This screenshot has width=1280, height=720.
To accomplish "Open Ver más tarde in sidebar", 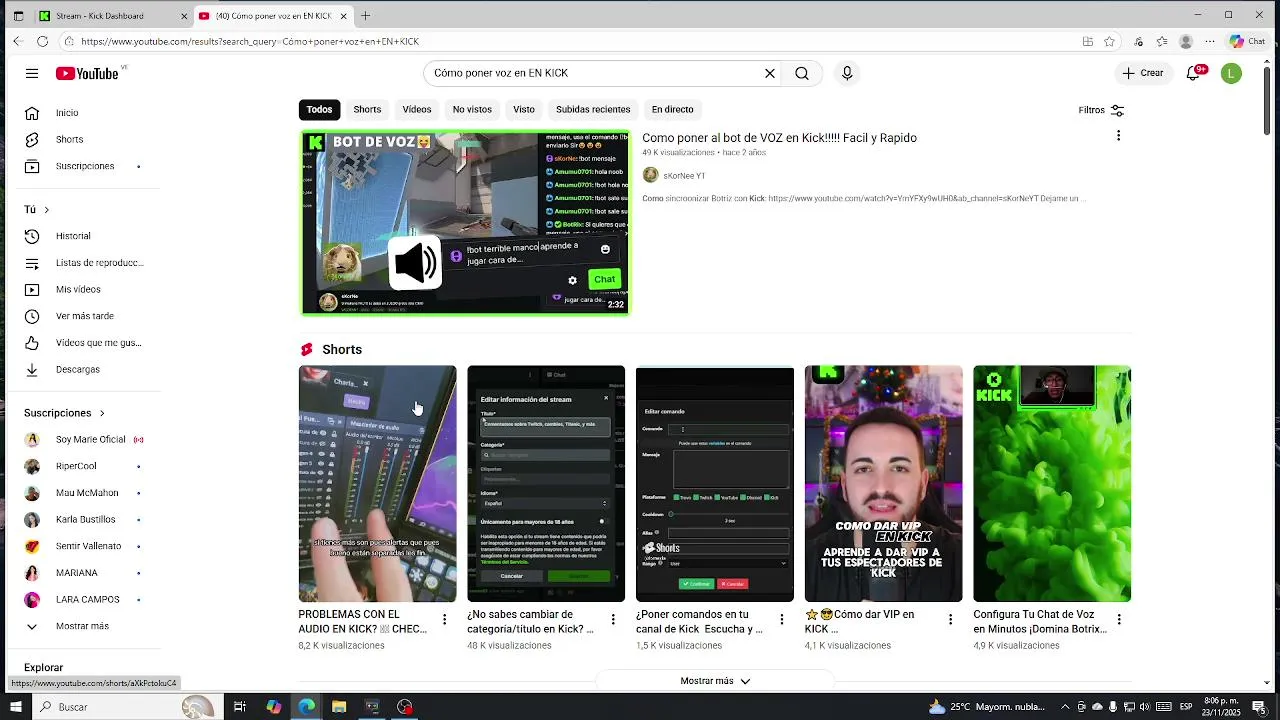I will [84, 316].
